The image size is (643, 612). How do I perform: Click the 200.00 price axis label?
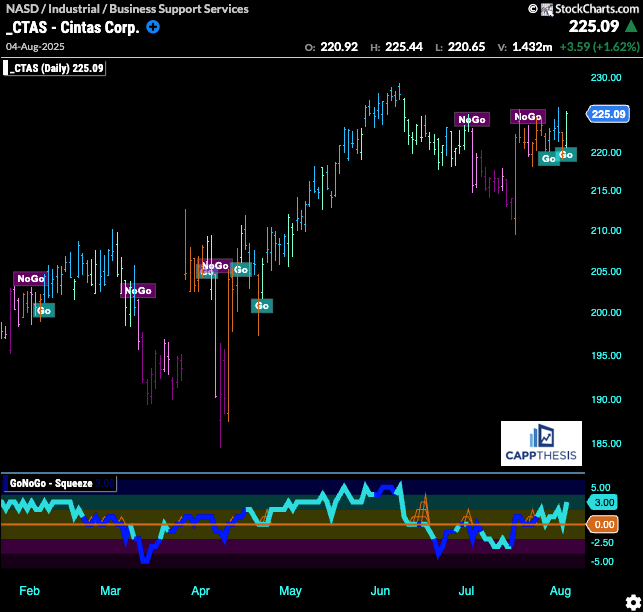[606, 313]
